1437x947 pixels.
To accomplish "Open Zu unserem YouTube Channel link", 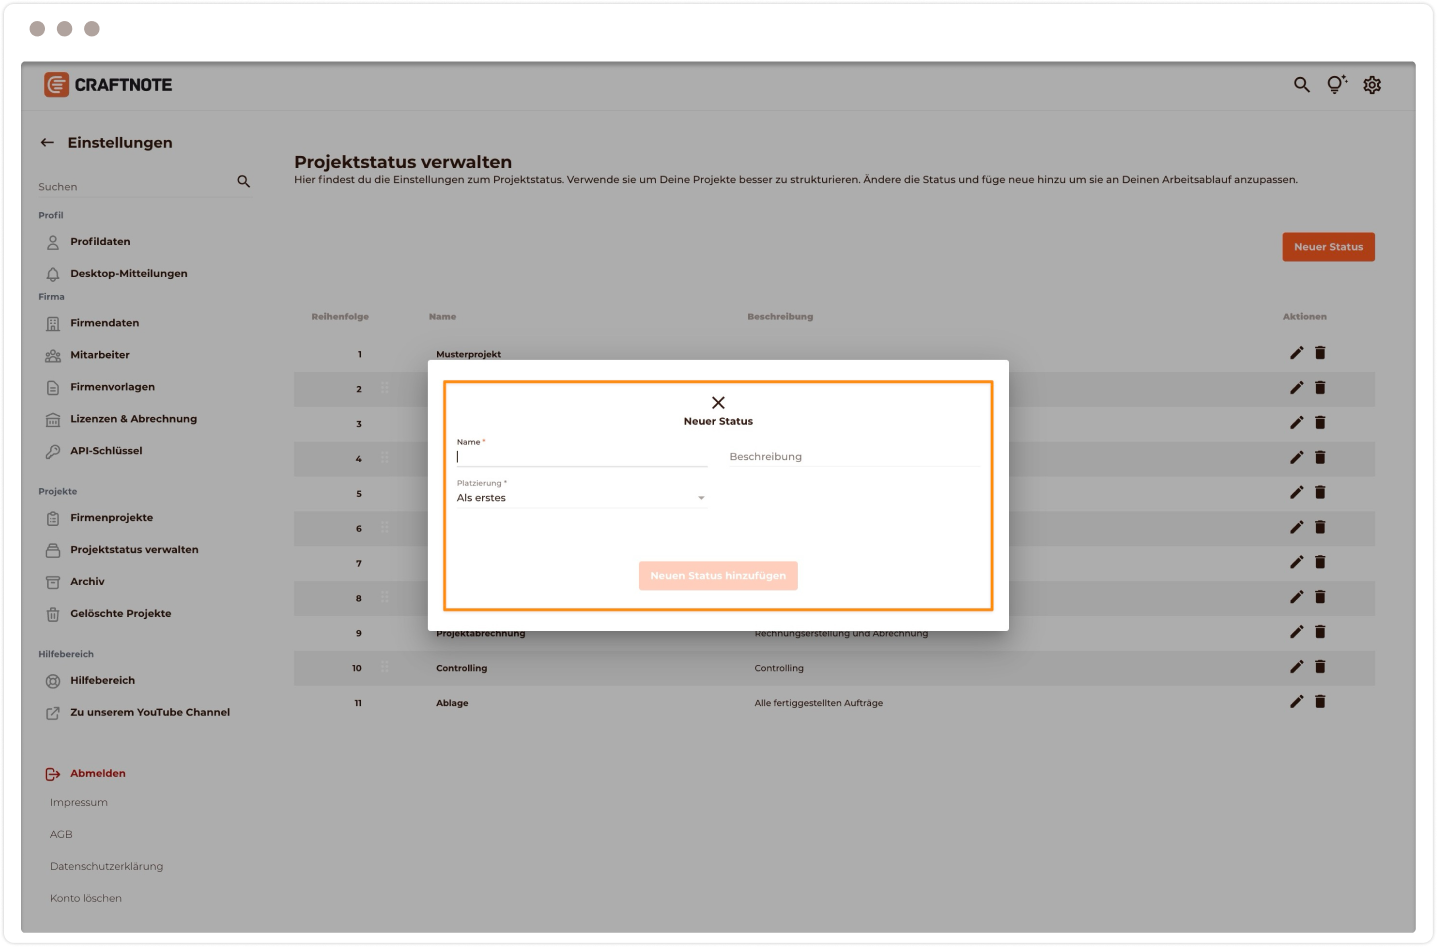I will click(149, 713).
